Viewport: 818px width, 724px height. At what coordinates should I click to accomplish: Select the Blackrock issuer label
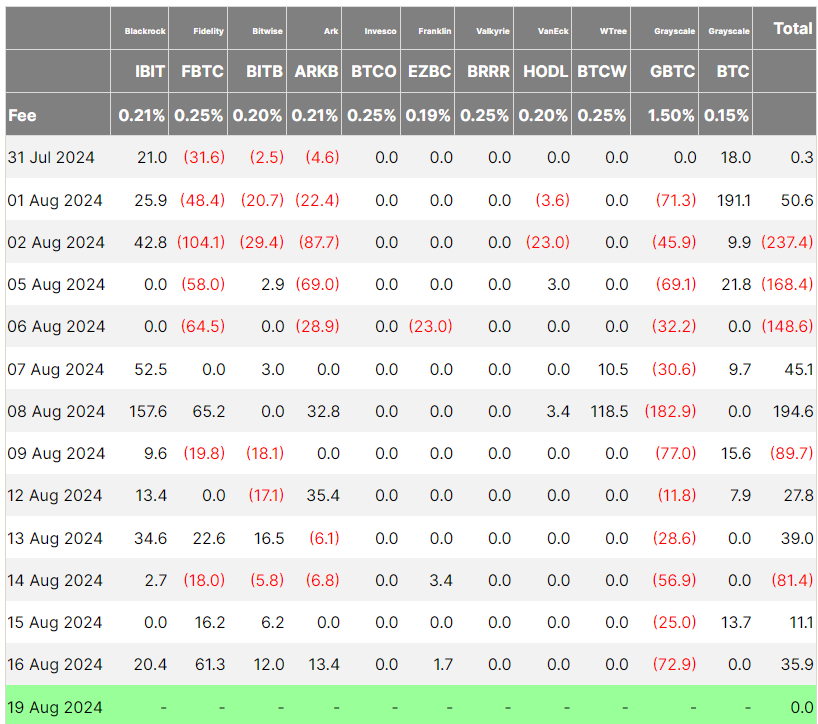pos(145,31)
